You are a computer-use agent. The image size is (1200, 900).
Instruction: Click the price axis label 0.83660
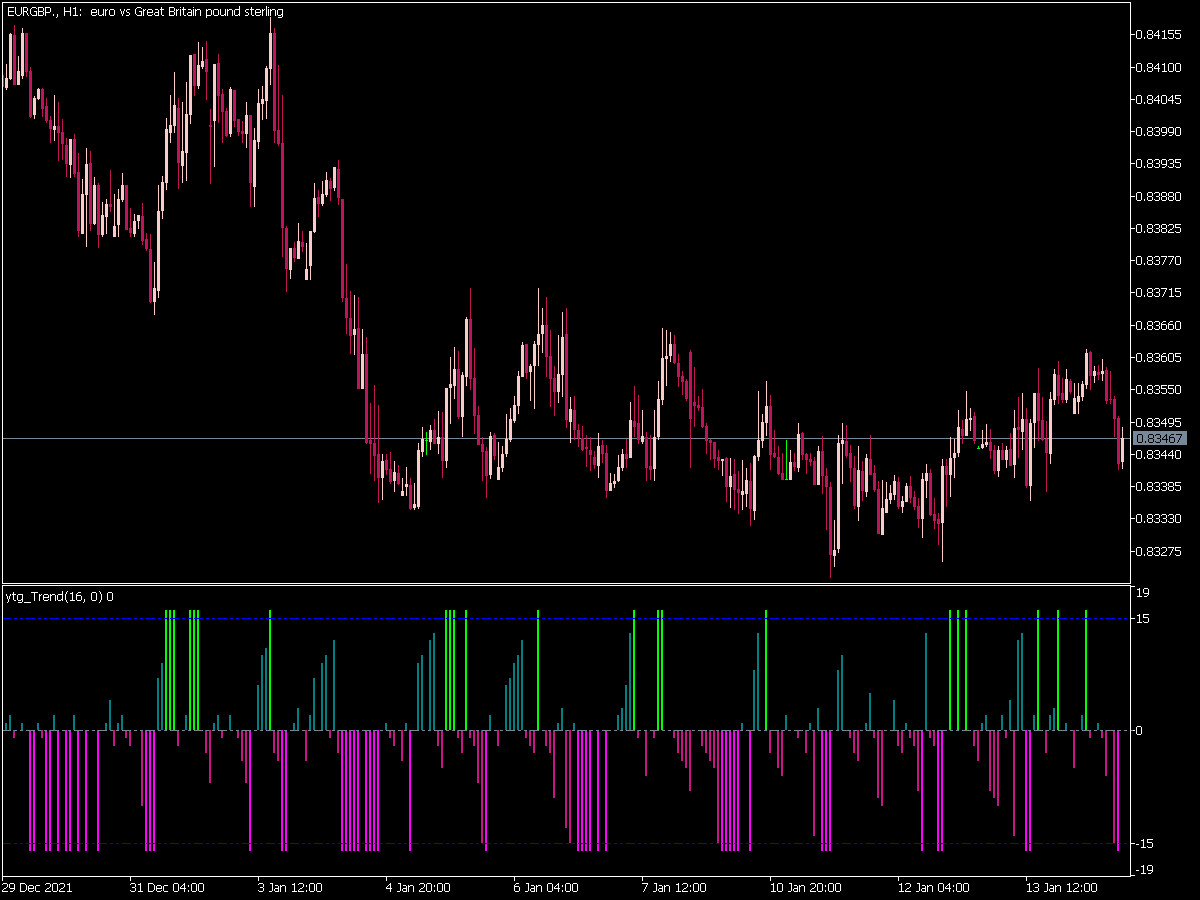(1159, 325)
